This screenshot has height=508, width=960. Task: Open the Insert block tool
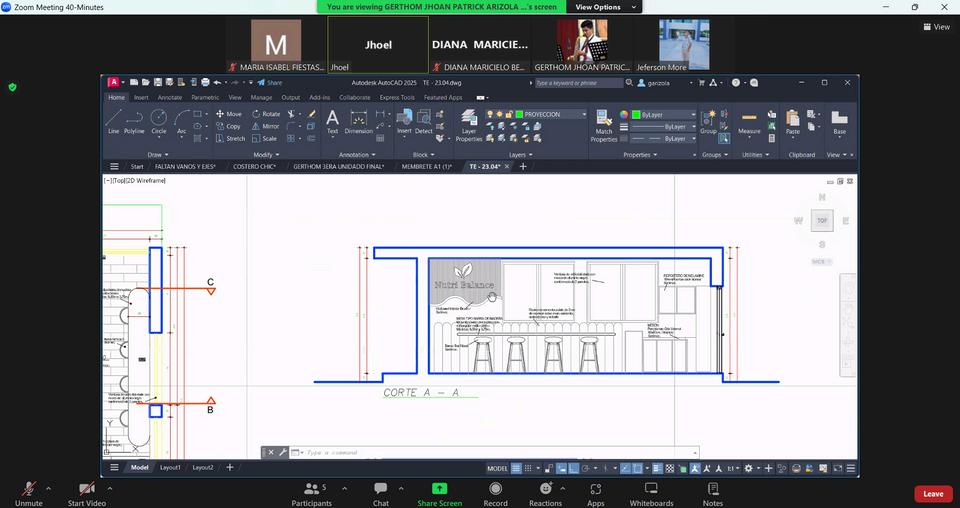tap(404, 122)
